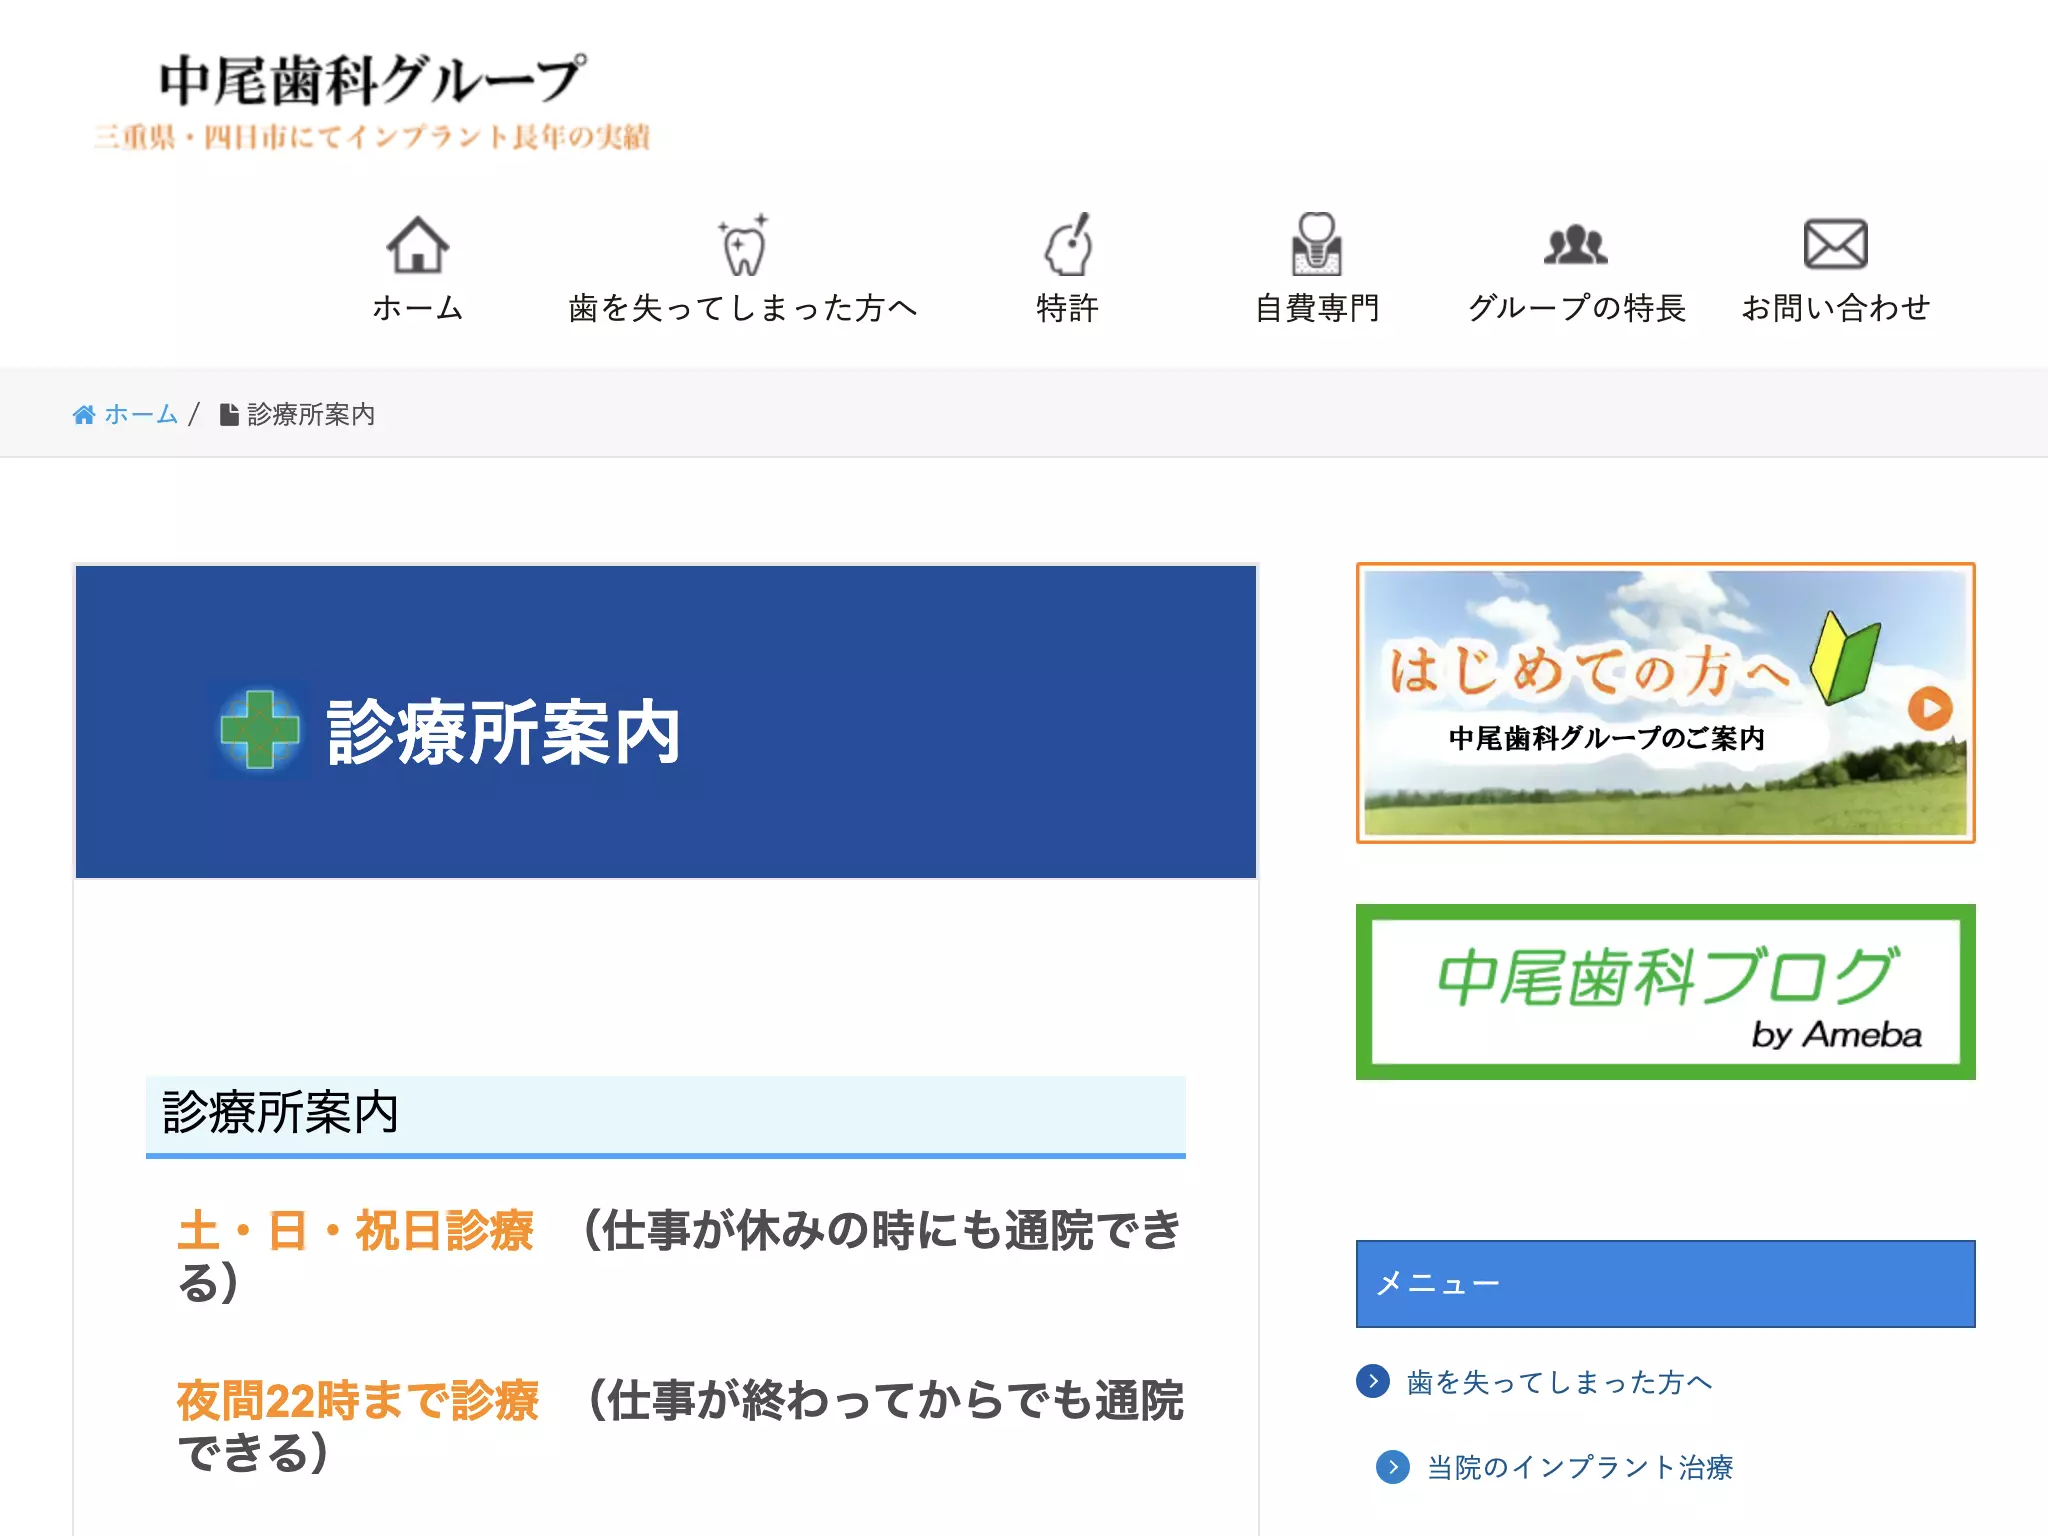Viewport: 2048px width, 1536px height.
Task: Open the 特許 menu label
Action: tap(1068, 308)
